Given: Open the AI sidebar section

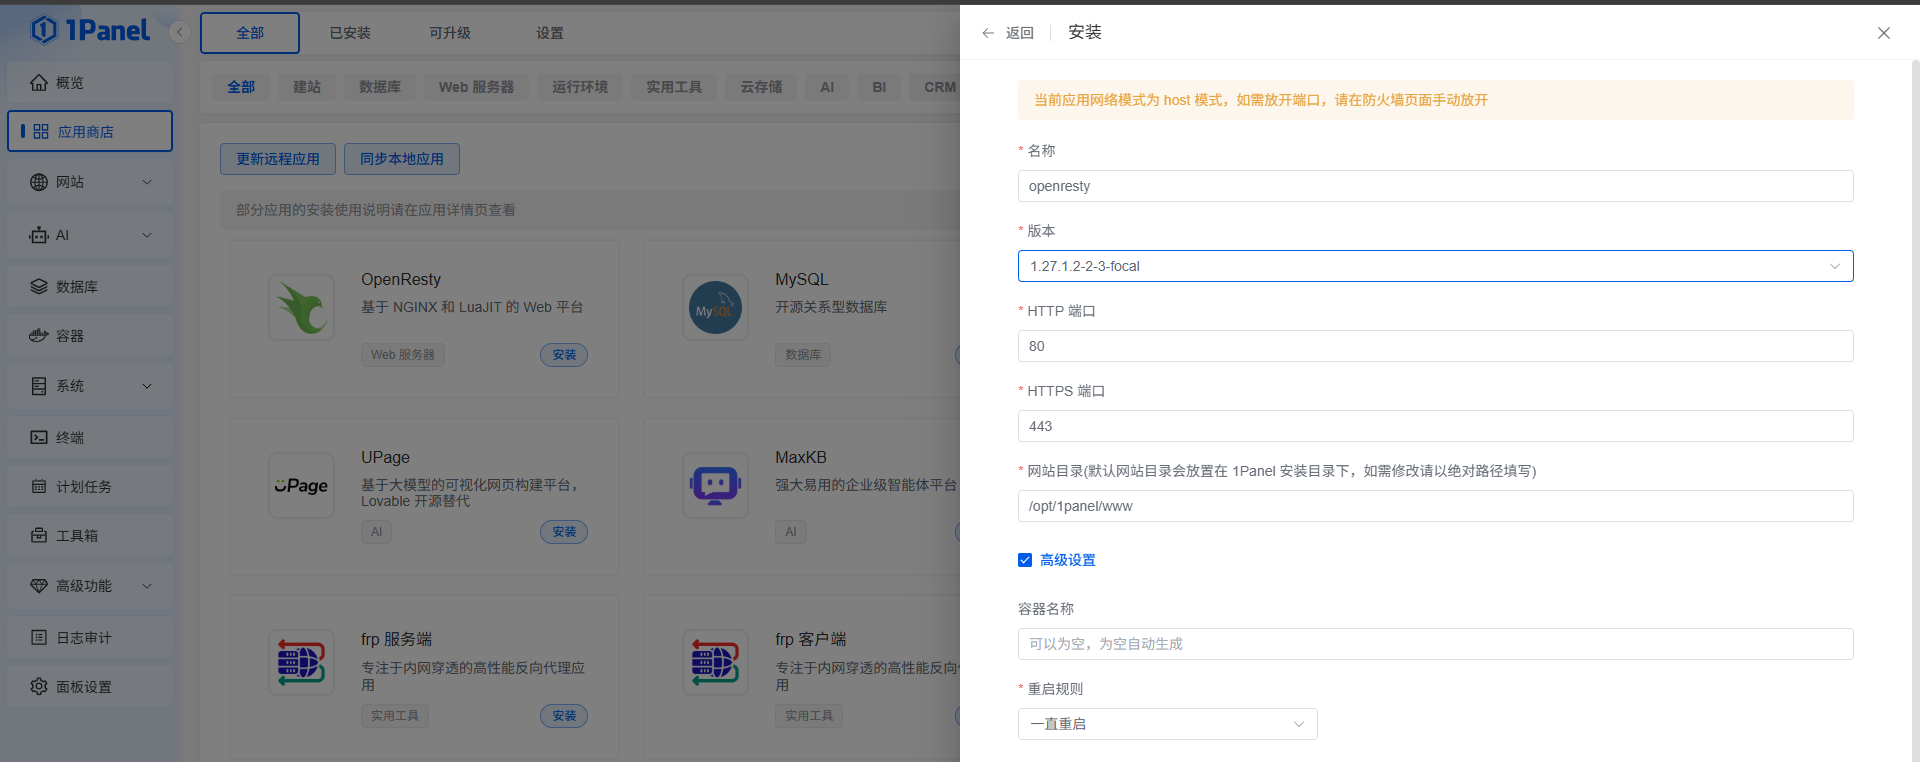Looking at the screenshot, I should (x=90, y=235).
